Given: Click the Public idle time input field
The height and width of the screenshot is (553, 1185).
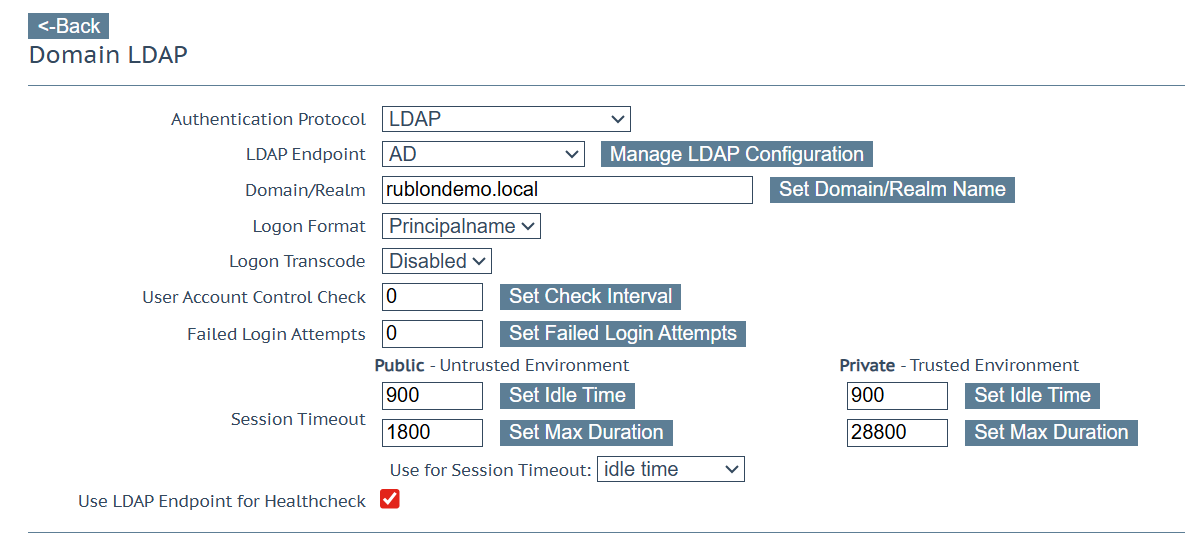Looking at the screenshot, I should pyautogui.click(x=432, y=396).
